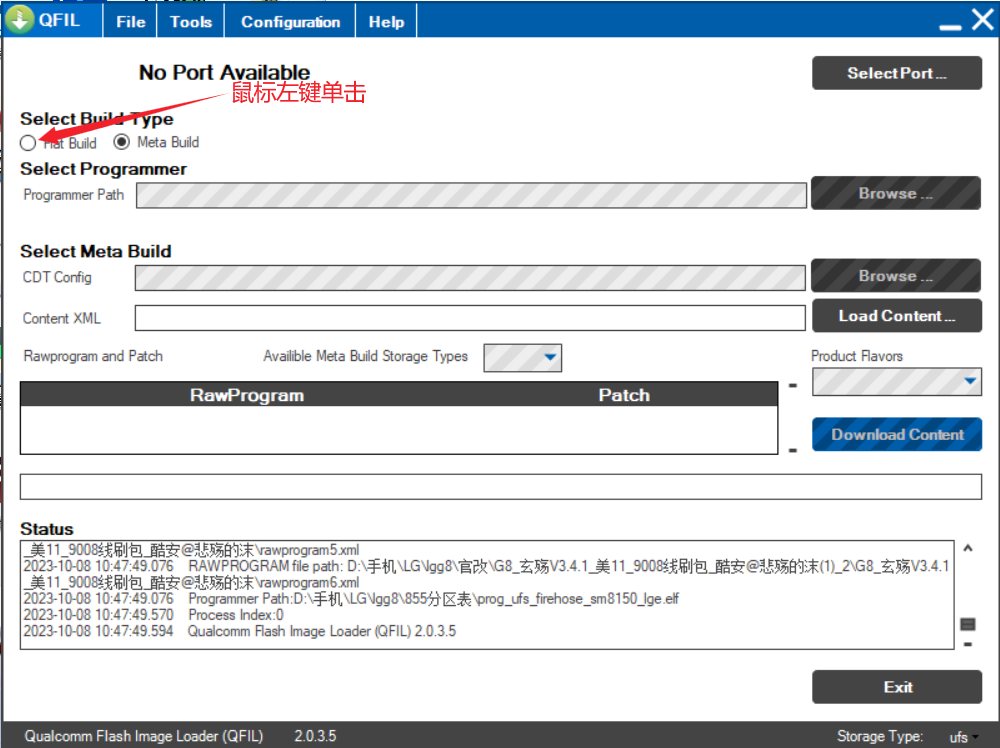
Task: Click the SelectPort button
Action: coord(896,73)
